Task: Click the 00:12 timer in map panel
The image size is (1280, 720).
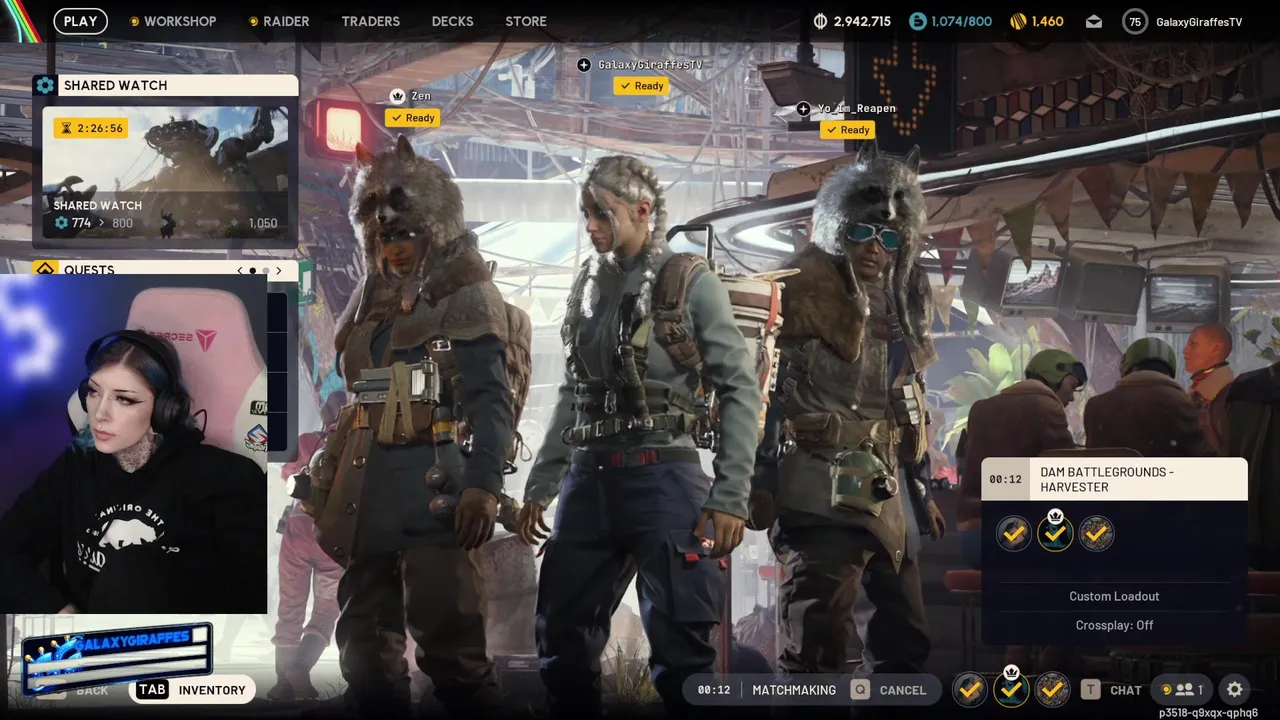Action: coord(1006,479)
